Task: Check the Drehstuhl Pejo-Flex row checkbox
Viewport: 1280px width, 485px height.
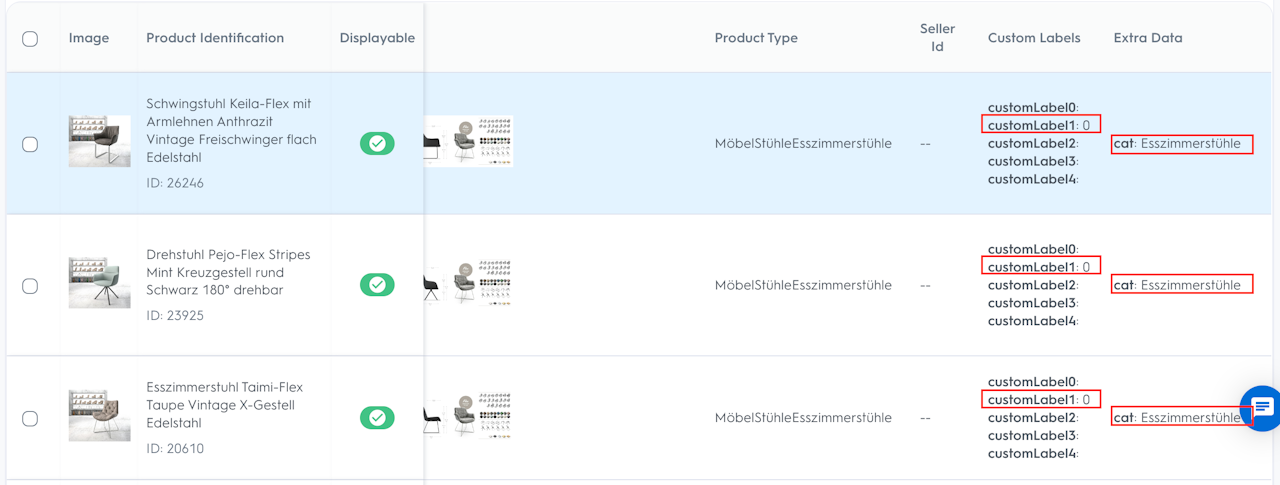Action: click(x=30, y=286)
